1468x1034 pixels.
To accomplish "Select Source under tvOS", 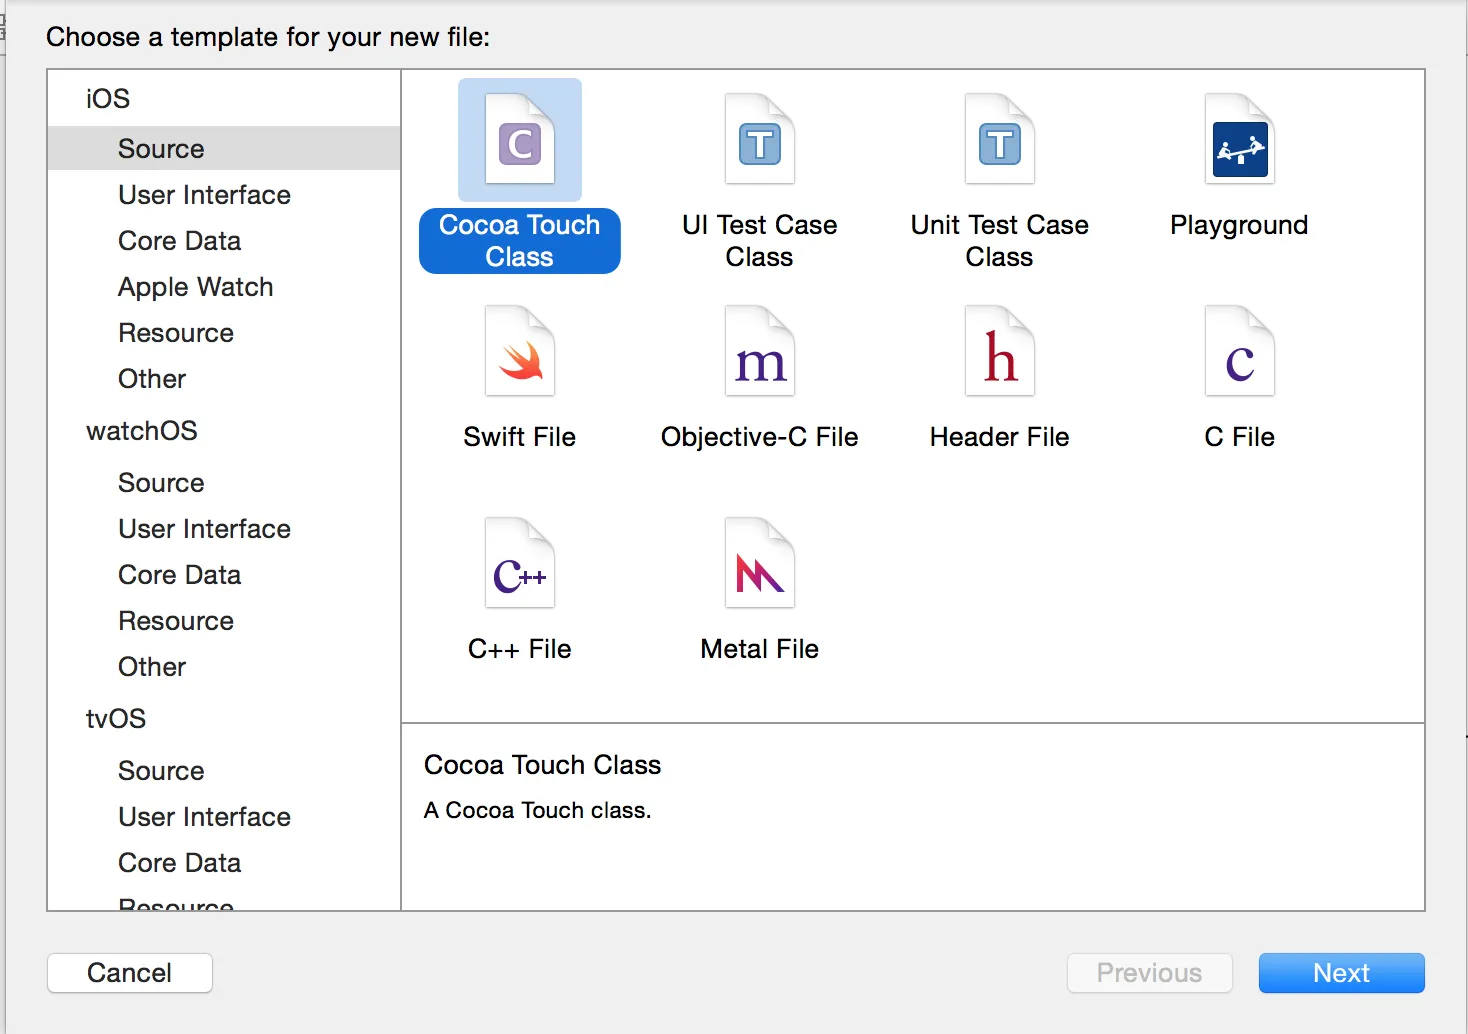I will [161, 771].
